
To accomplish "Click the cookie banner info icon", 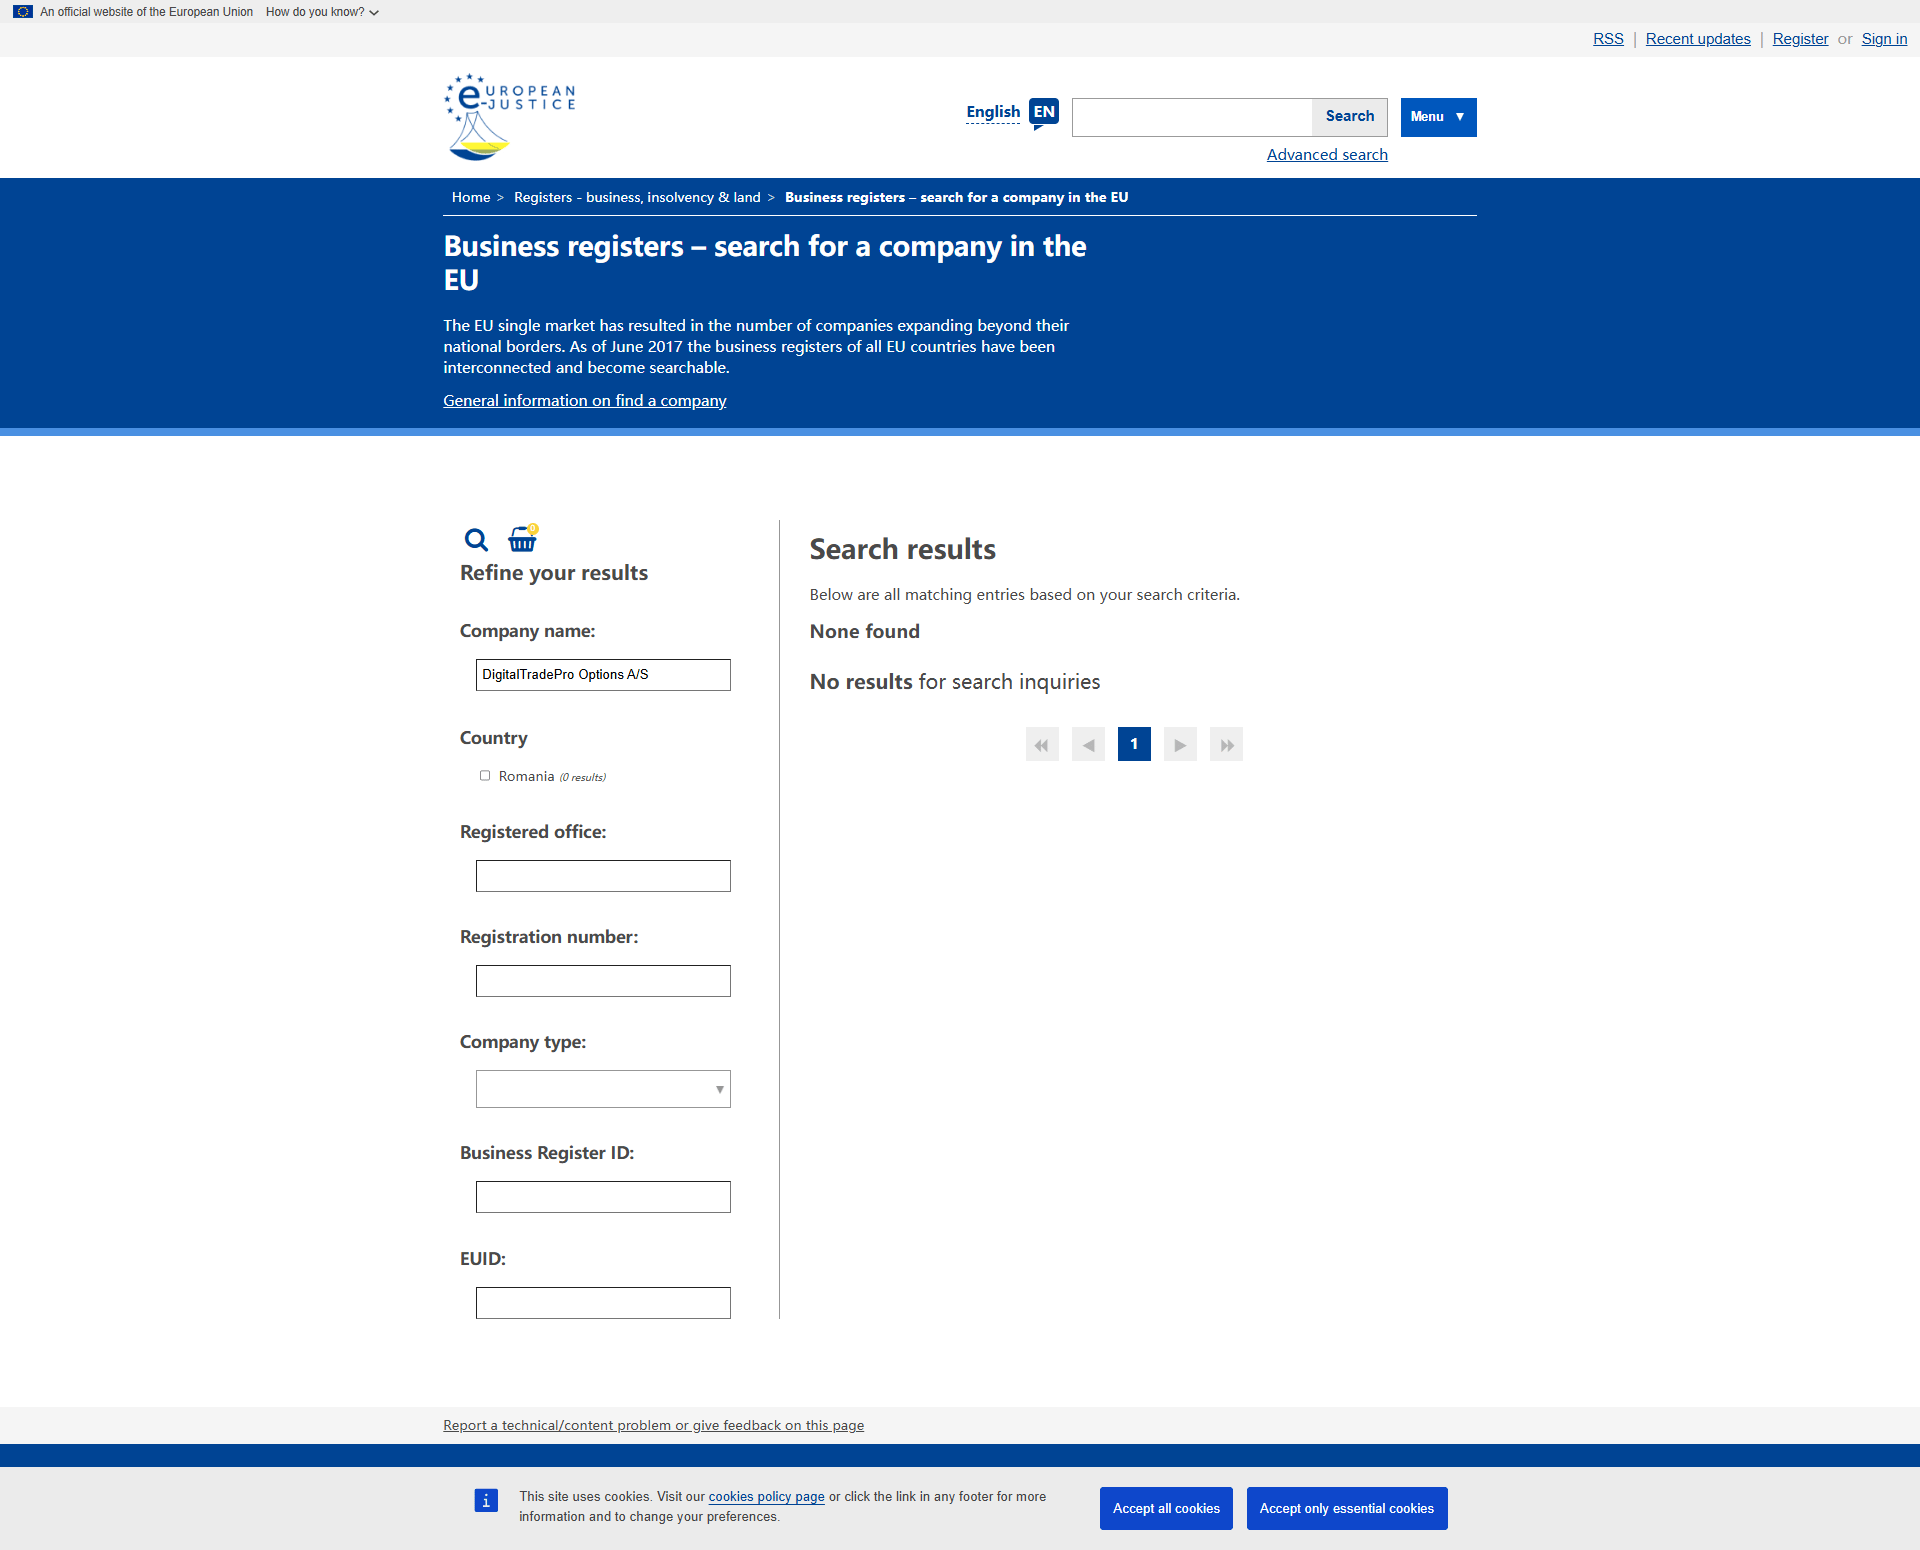I will (486, 1500).
